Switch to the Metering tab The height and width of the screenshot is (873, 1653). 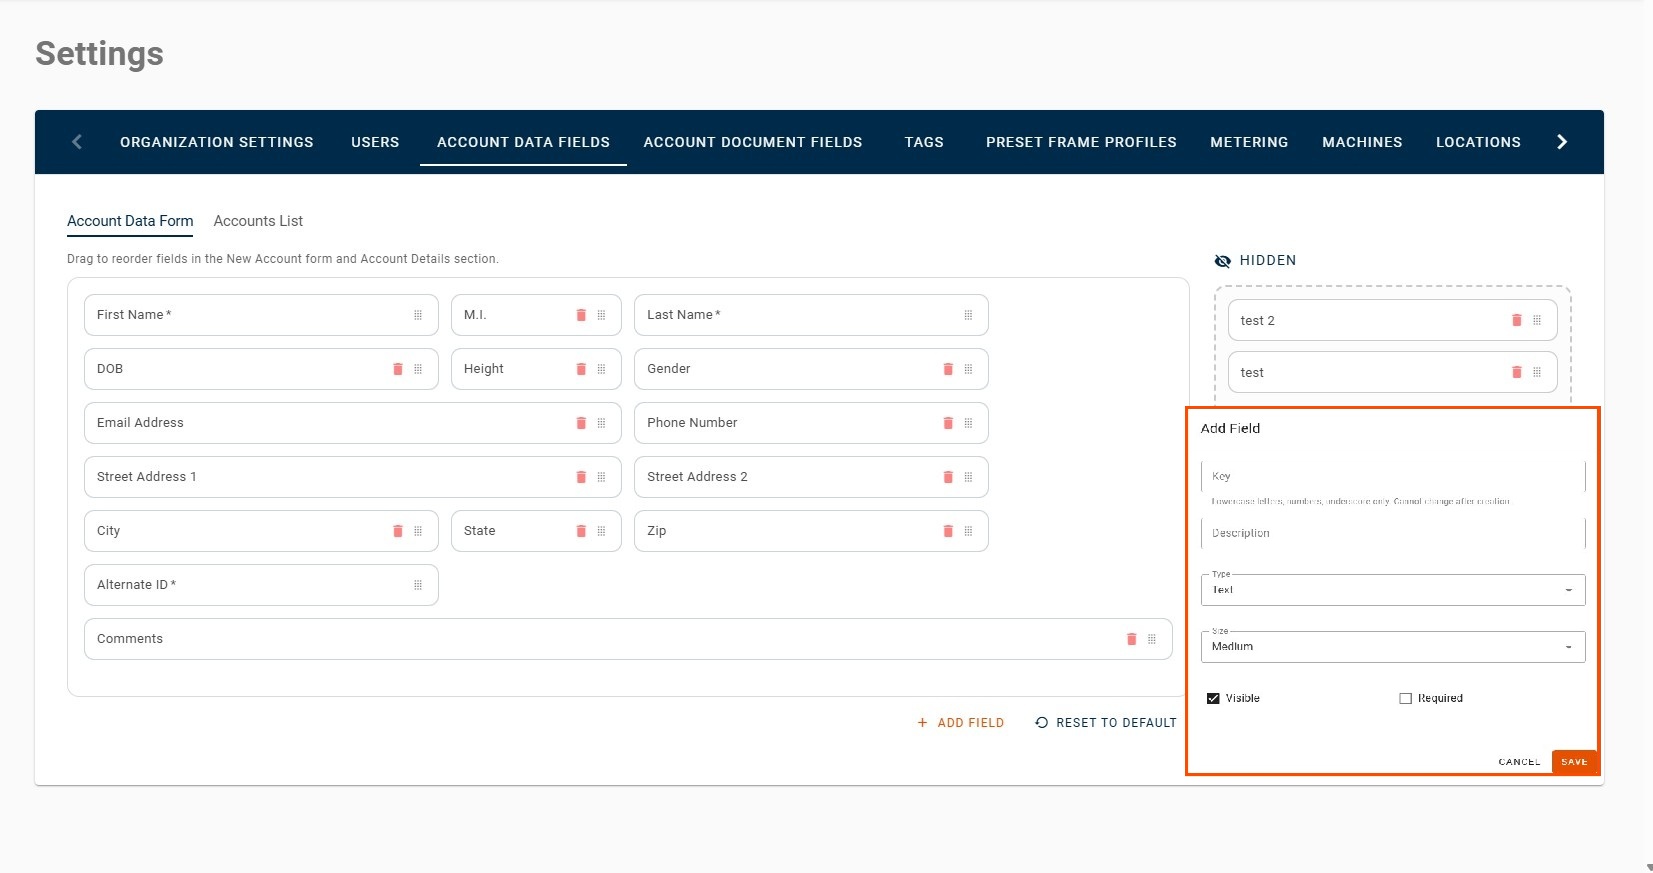[1249, 142]
